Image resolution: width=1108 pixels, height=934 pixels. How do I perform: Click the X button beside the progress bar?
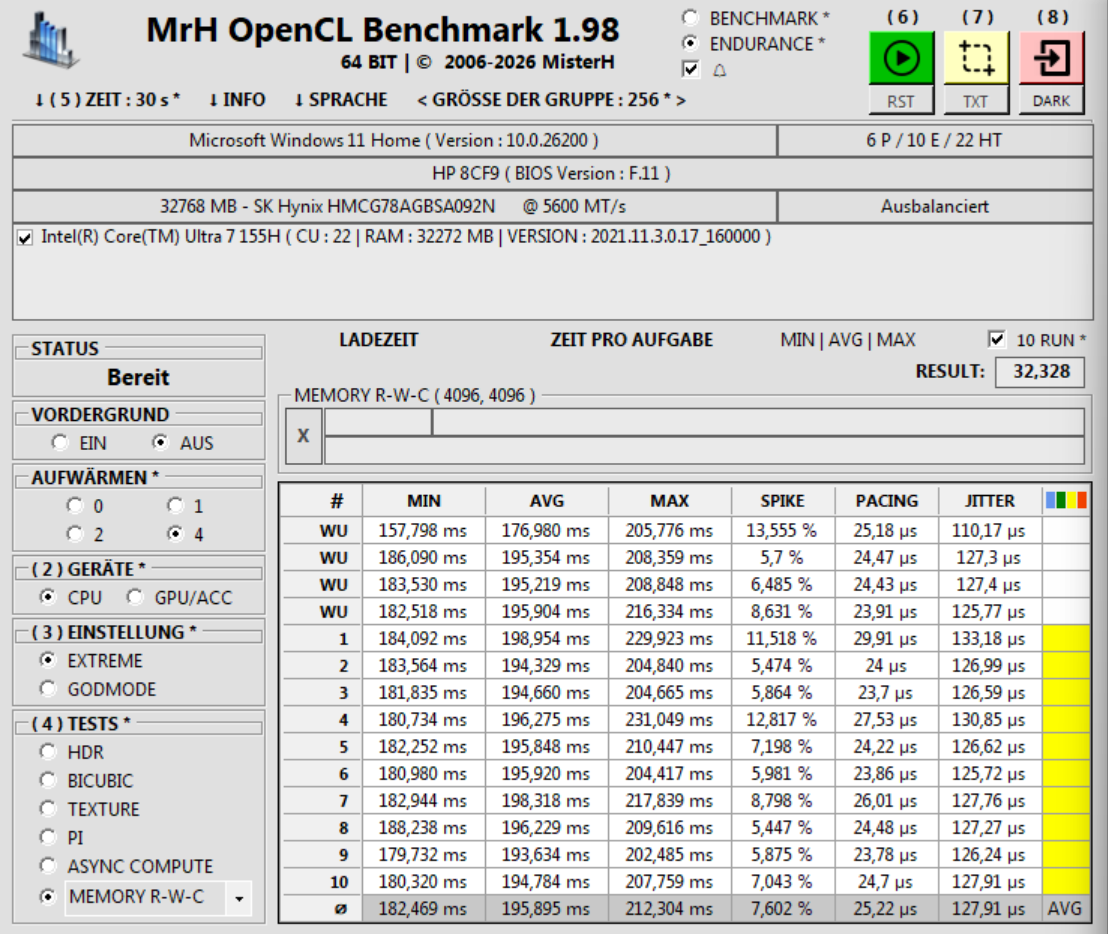click(x=303, y=436)
